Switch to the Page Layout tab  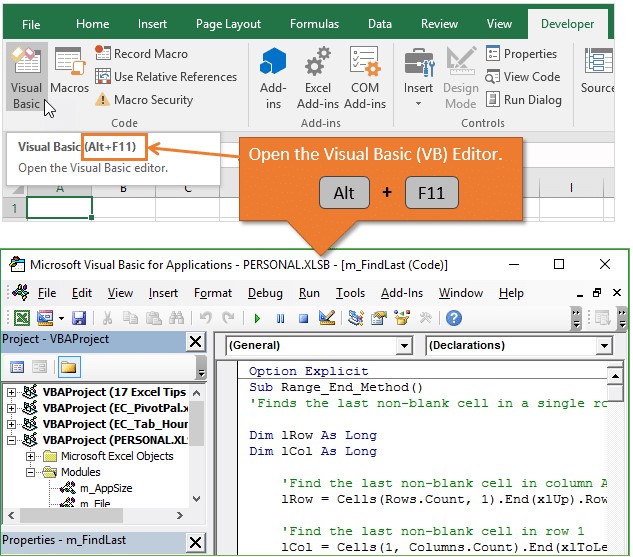pyautogui.click(x=228, y=24)
